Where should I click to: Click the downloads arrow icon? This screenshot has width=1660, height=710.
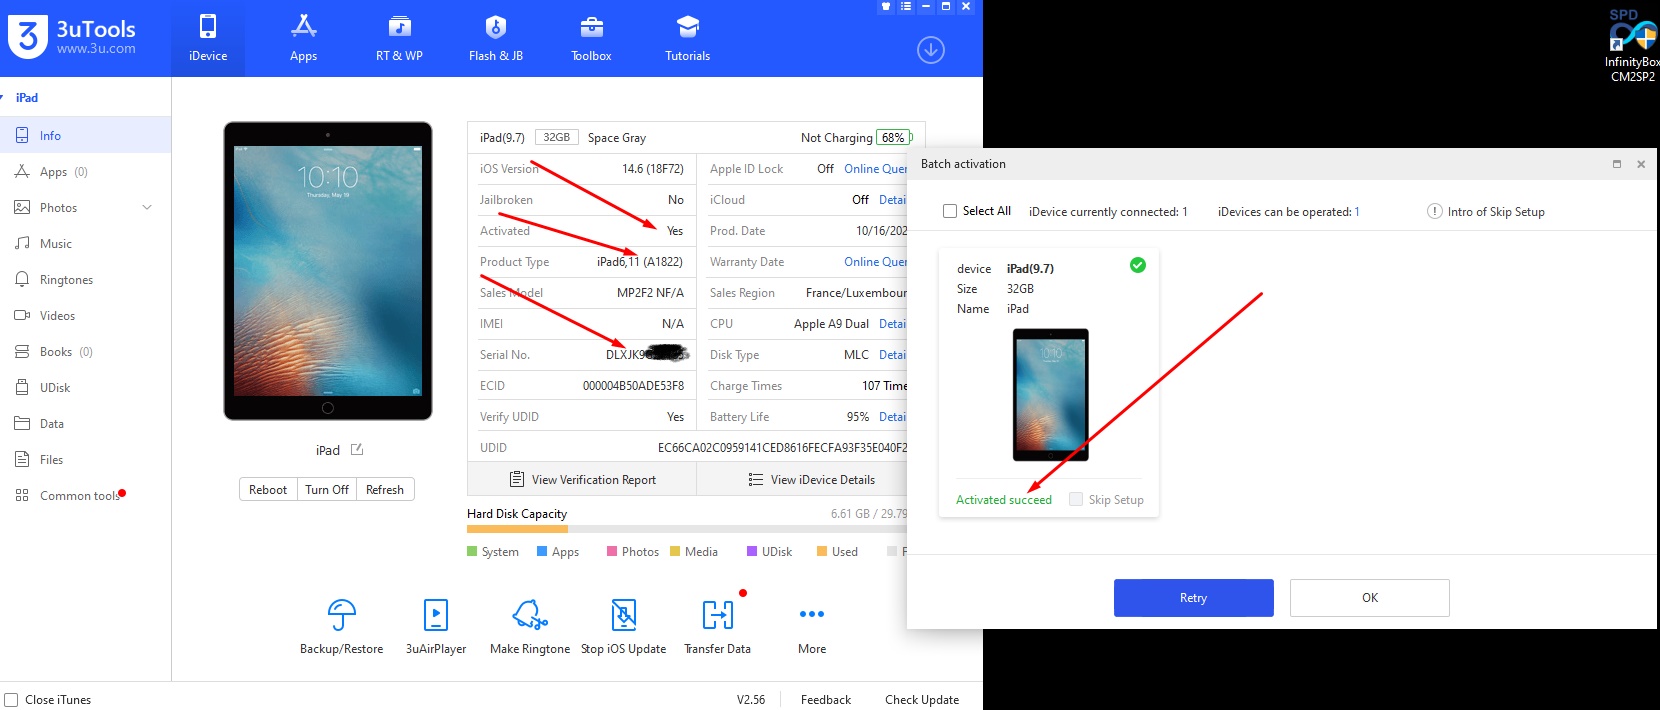(x=931, y=50)
